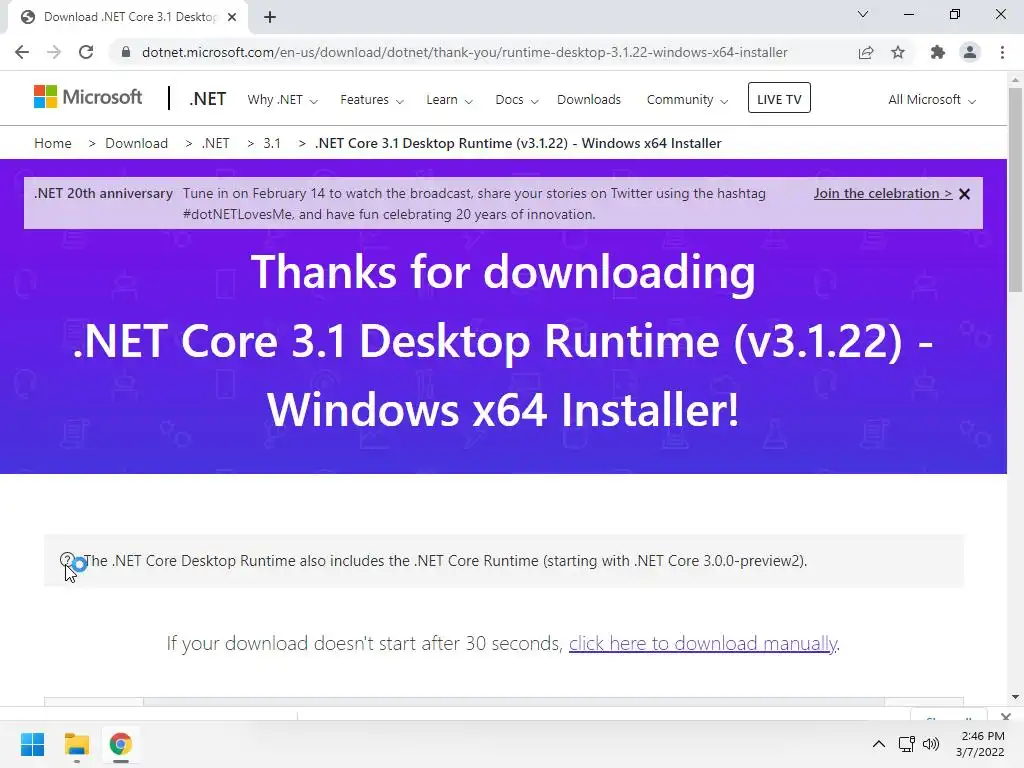The width and height of the screenshot is (1024, 768).
Task: Click the Microsoft logo
Action: point(88,97)
